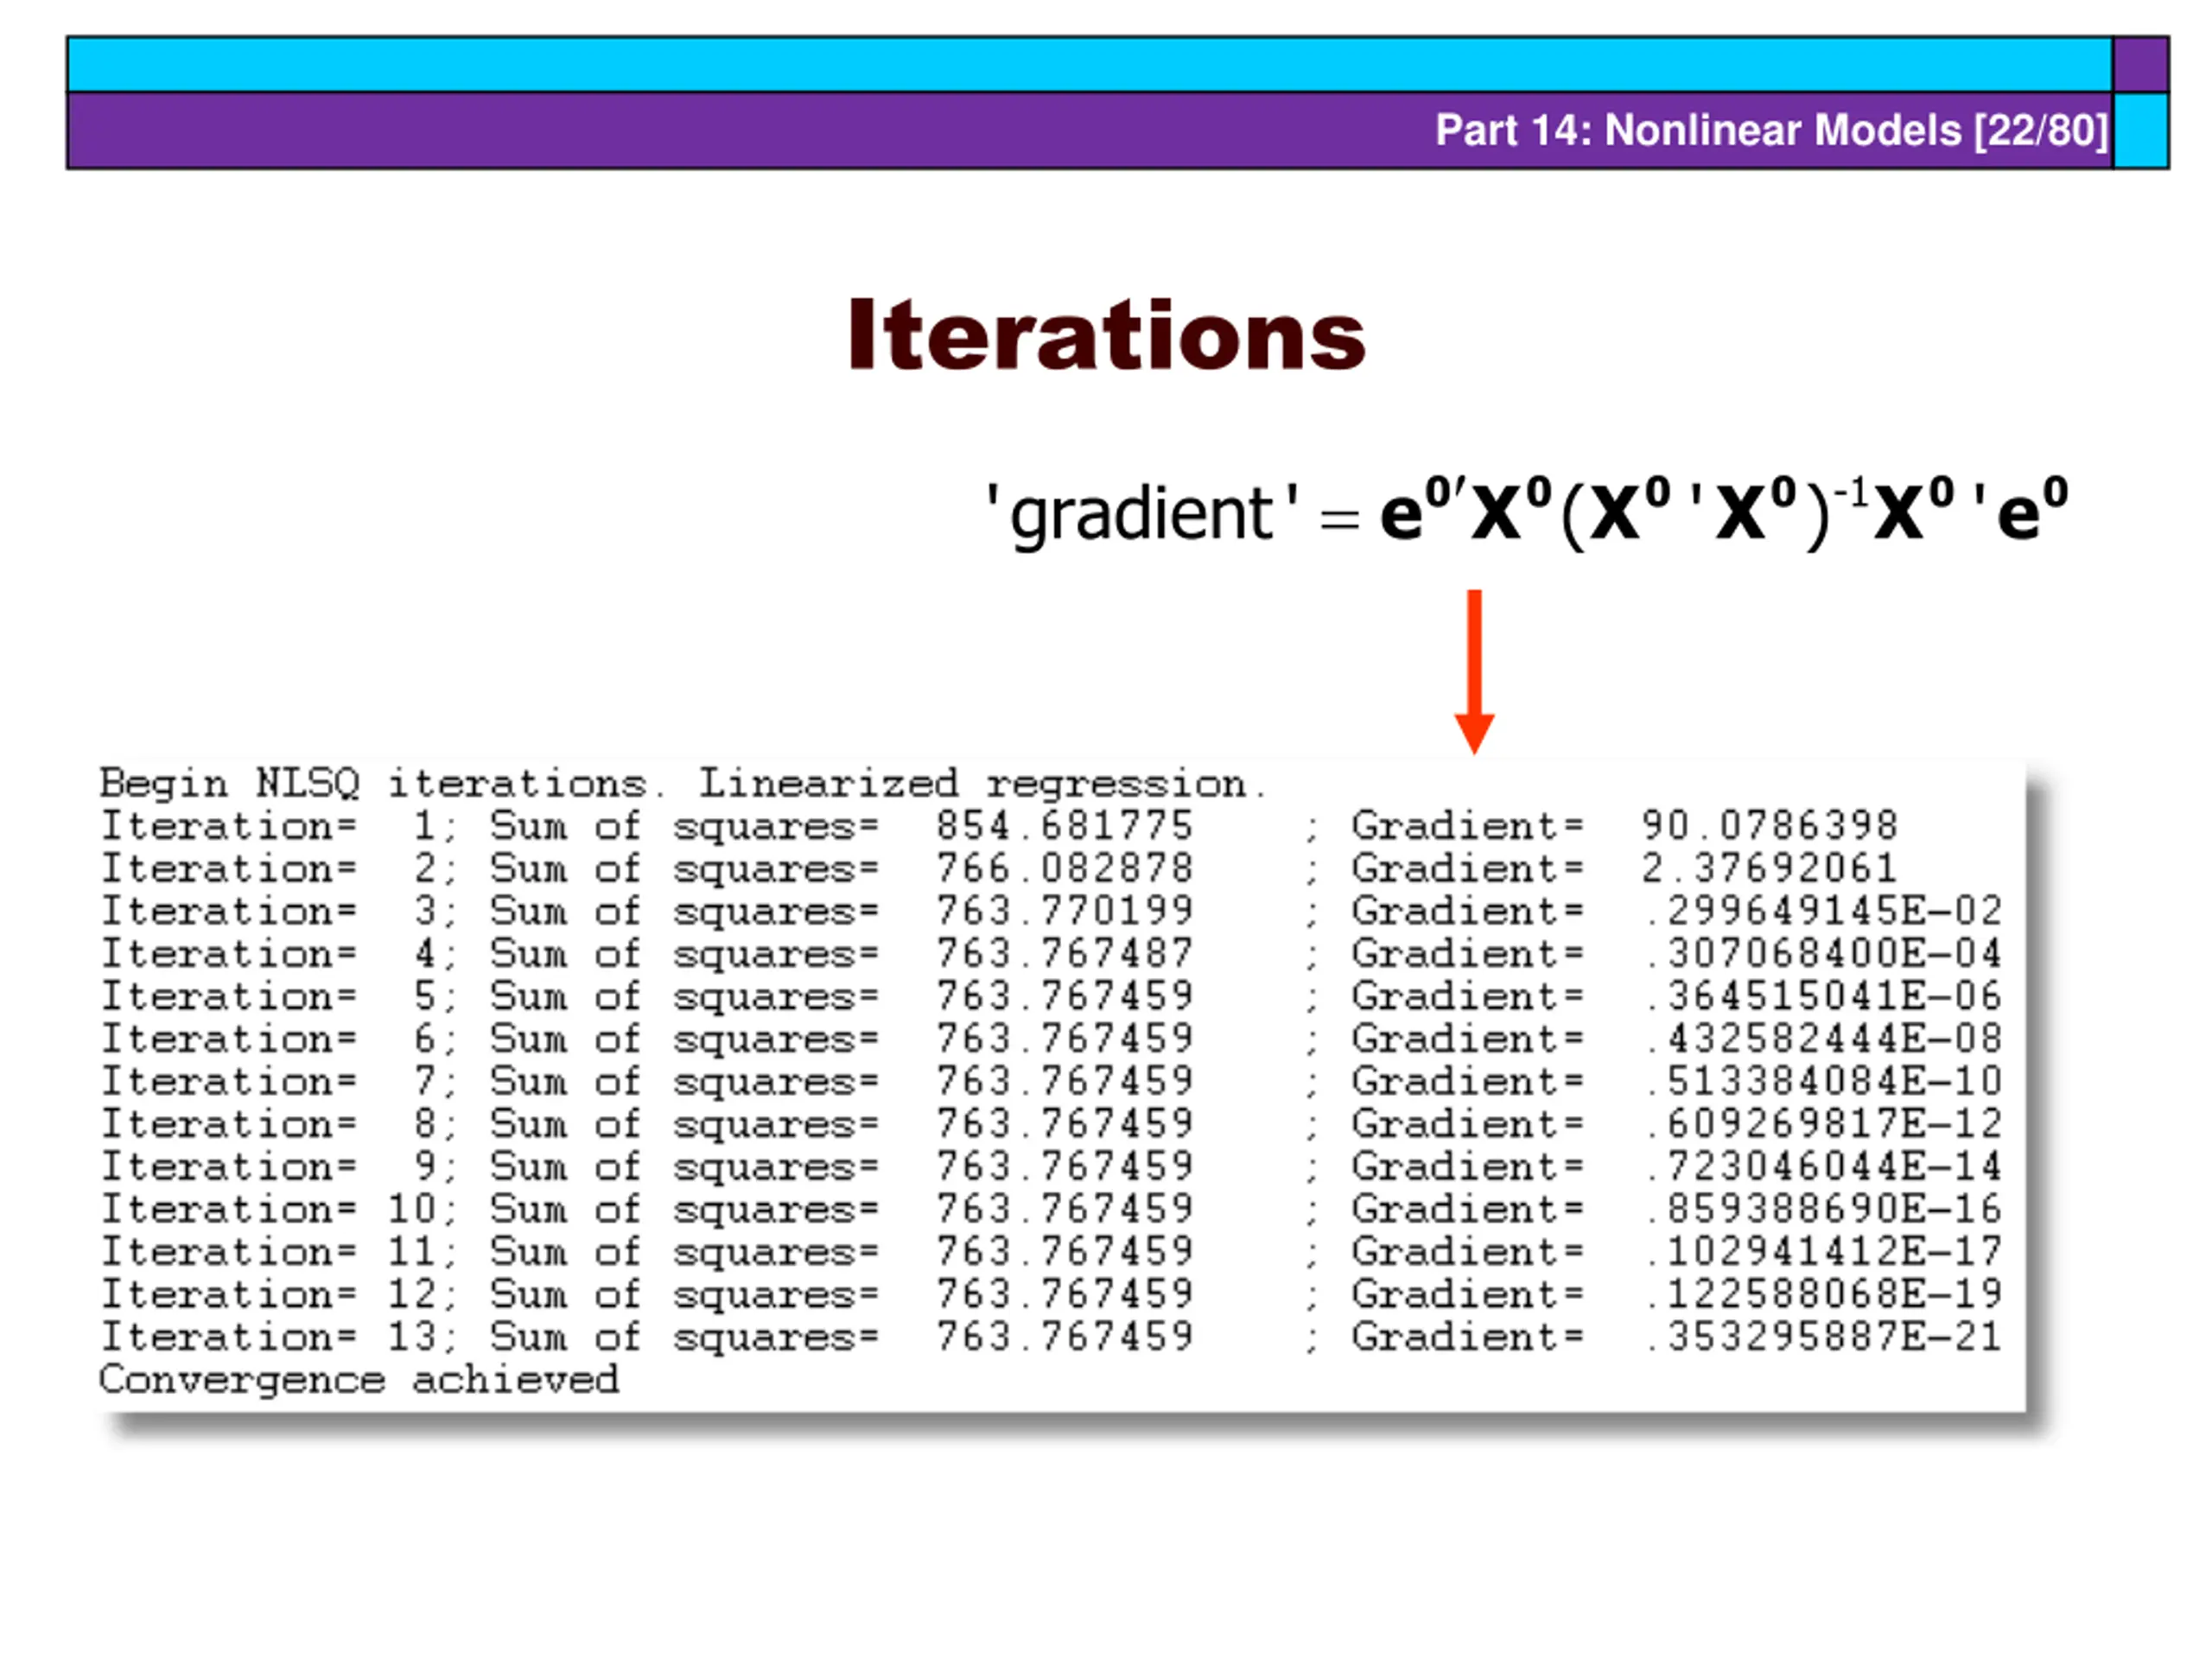This screenshot has height=1659, width=2212.
Task: Click the 'Part 14: Nonlinear Models [22/80]' header text
Action: pos(1771,131)
